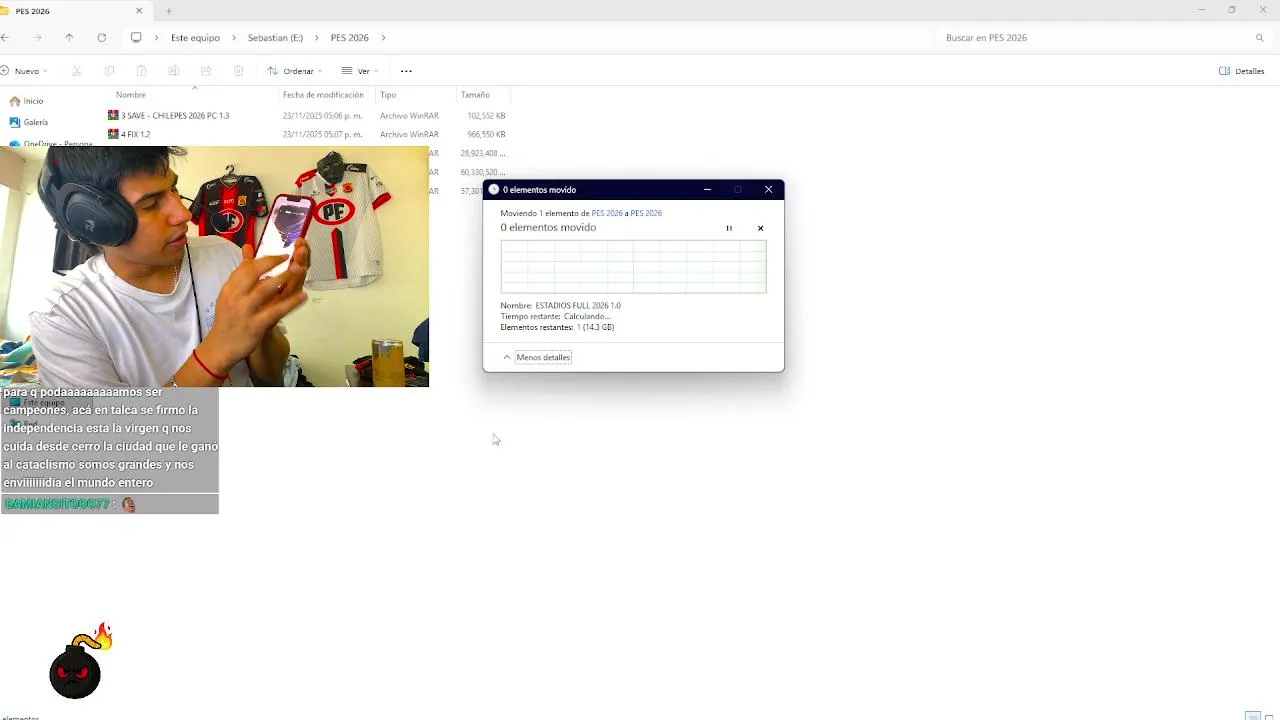1280x720 pixels.
Task: Click date 23/11/2025 05:07 p. m.
Action: point(322,134)
